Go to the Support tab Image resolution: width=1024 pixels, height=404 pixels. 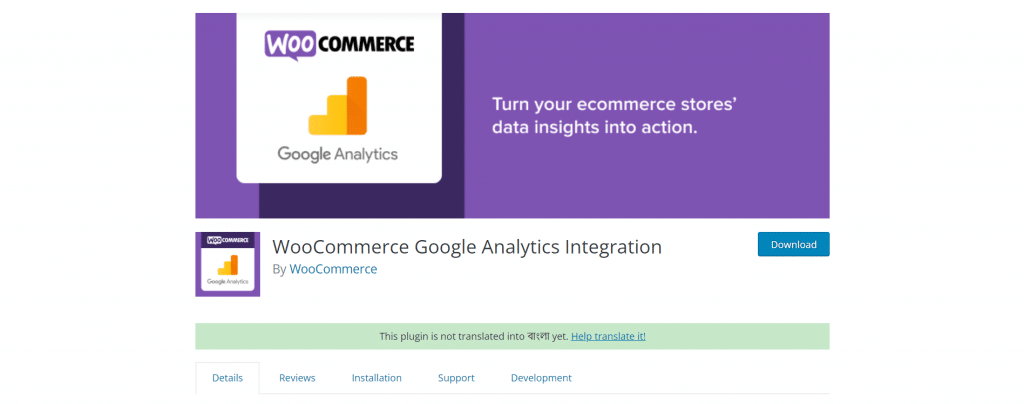coord(456,378)
